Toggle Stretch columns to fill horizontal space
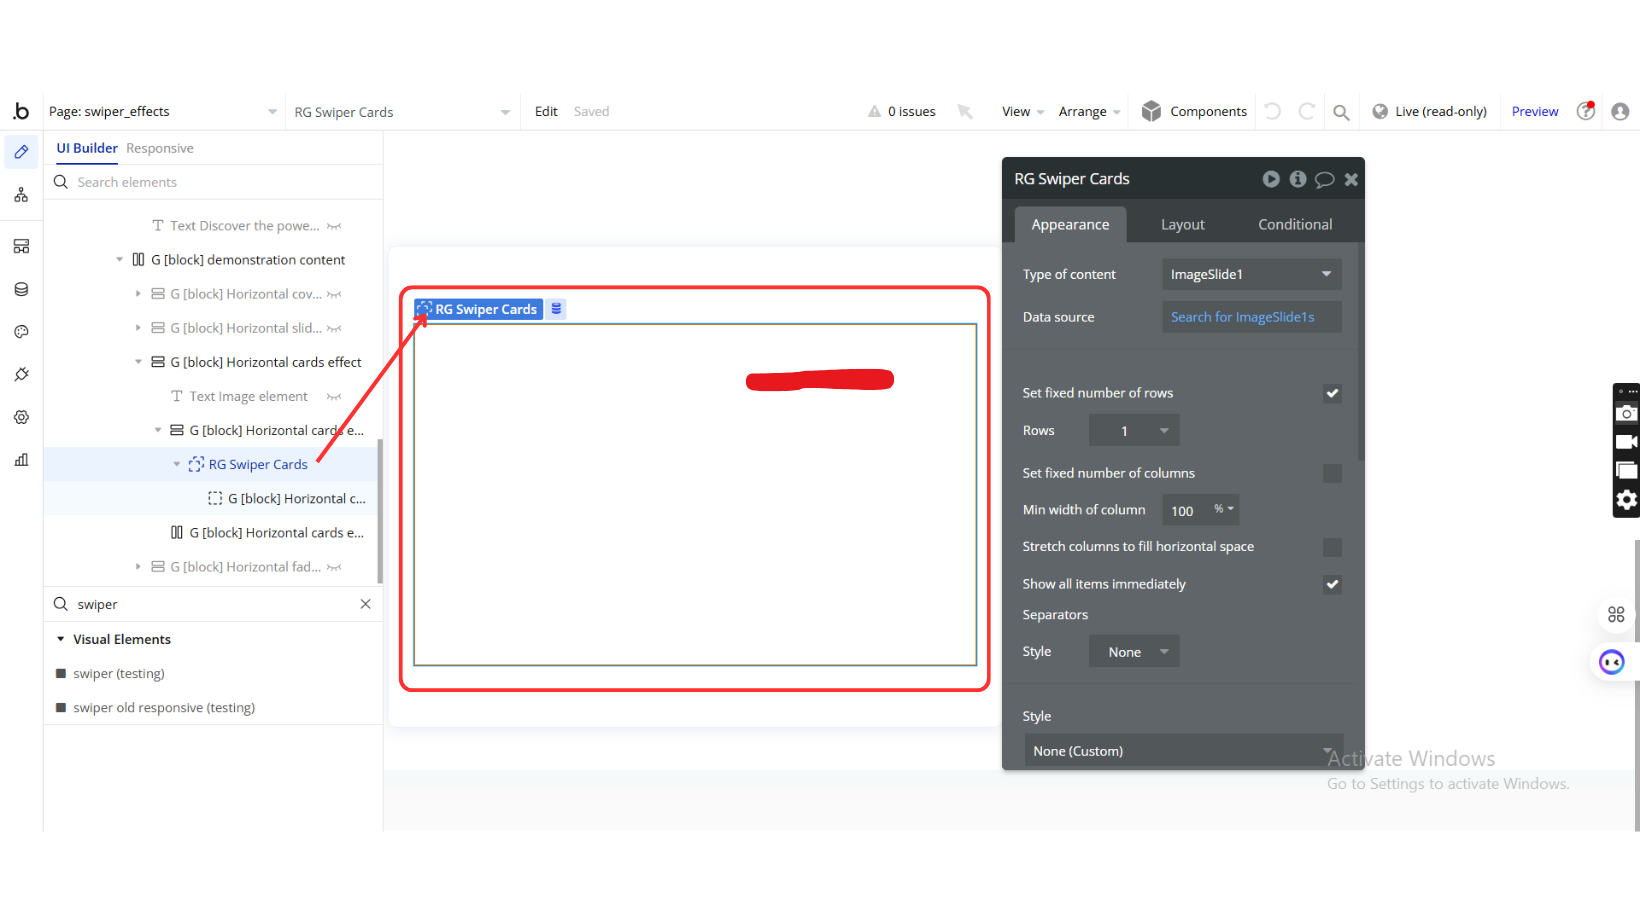This screenshot has width=1640, height=924. [1332, 547]
